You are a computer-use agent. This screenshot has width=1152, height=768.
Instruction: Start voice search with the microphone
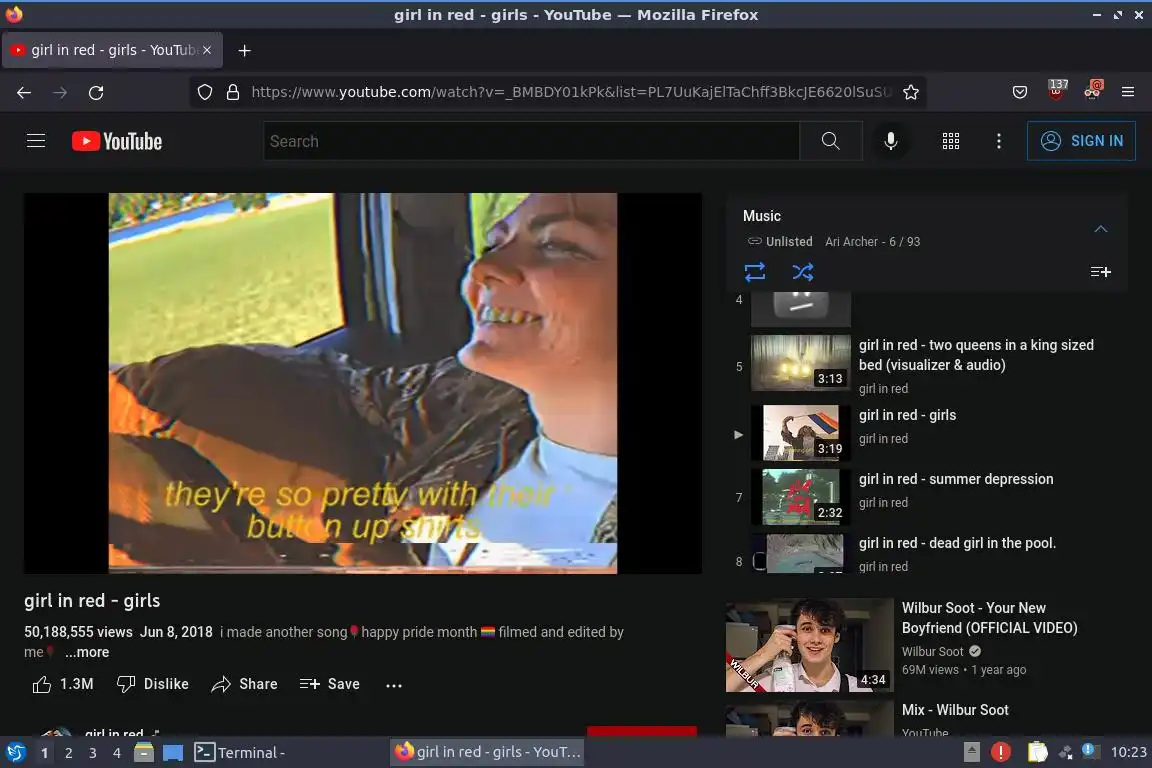point(890,141)
